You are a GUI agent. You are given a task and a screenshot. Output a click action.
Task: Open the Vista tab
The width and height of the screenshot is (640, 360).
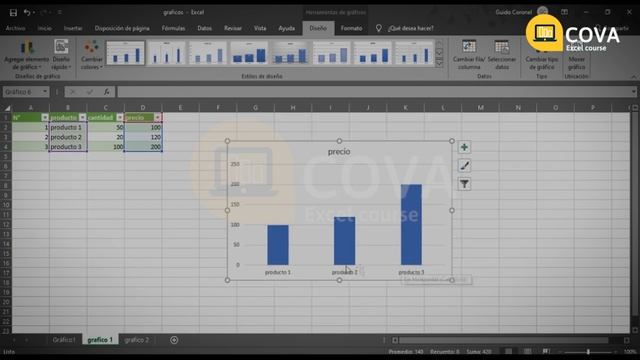tap(260, 28)
